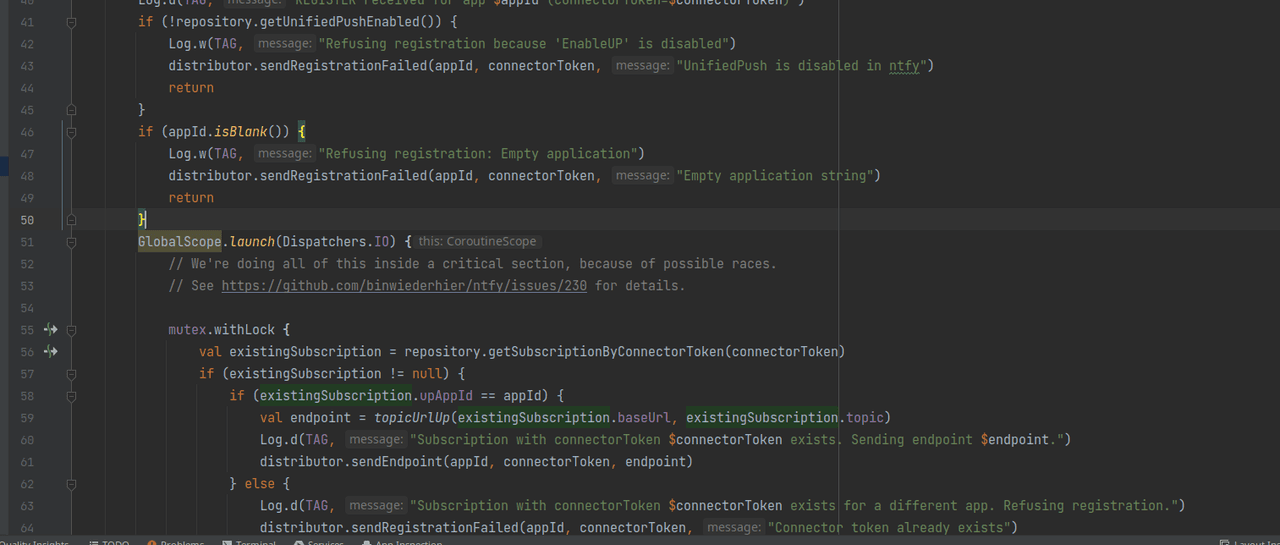The width and height of the screenshot is (1280, 545).
Task: Click the return keyword on line 49
Action: point(191,197)
